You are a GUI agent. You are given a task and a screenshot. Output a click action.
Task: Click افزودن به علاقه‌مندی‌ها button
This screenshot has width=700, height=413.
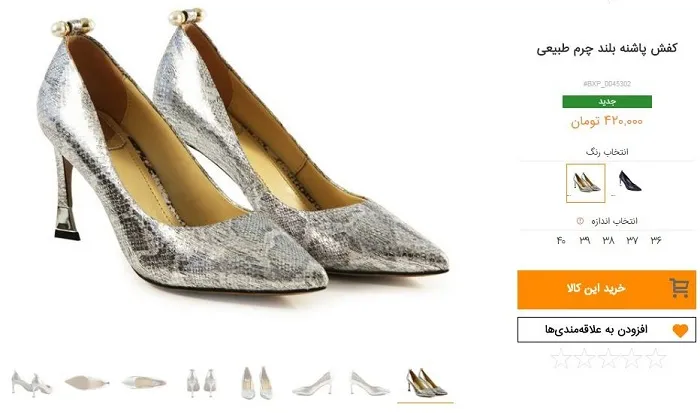(606, 330)
